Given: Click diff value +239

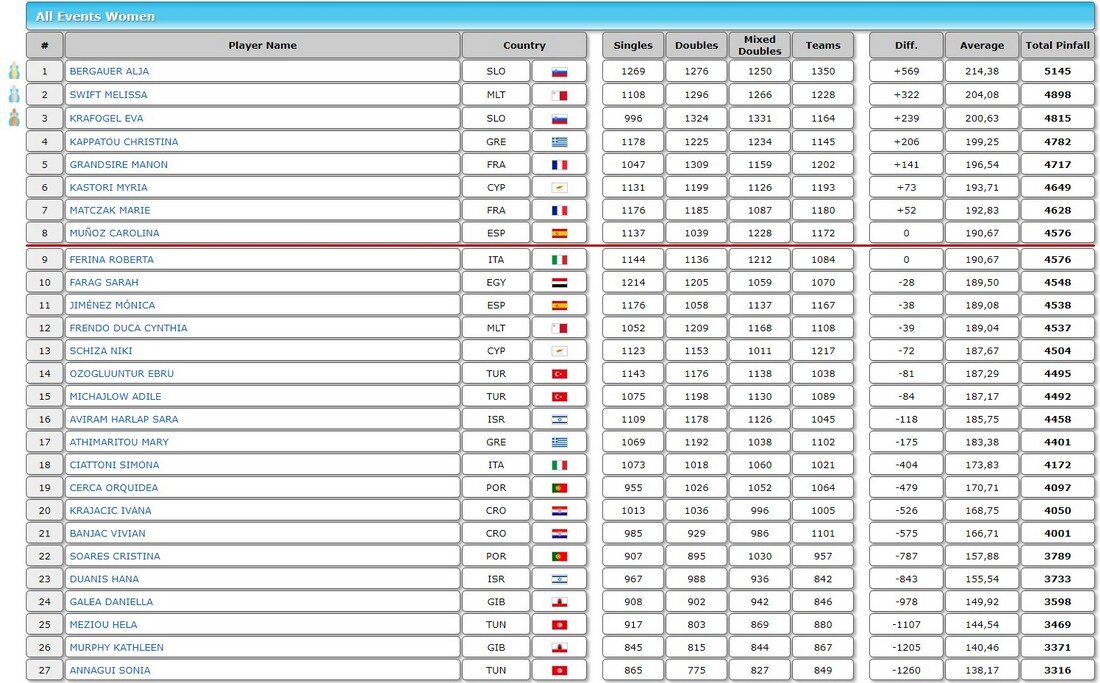Looking at the screenshot, I should pos(906,118).
